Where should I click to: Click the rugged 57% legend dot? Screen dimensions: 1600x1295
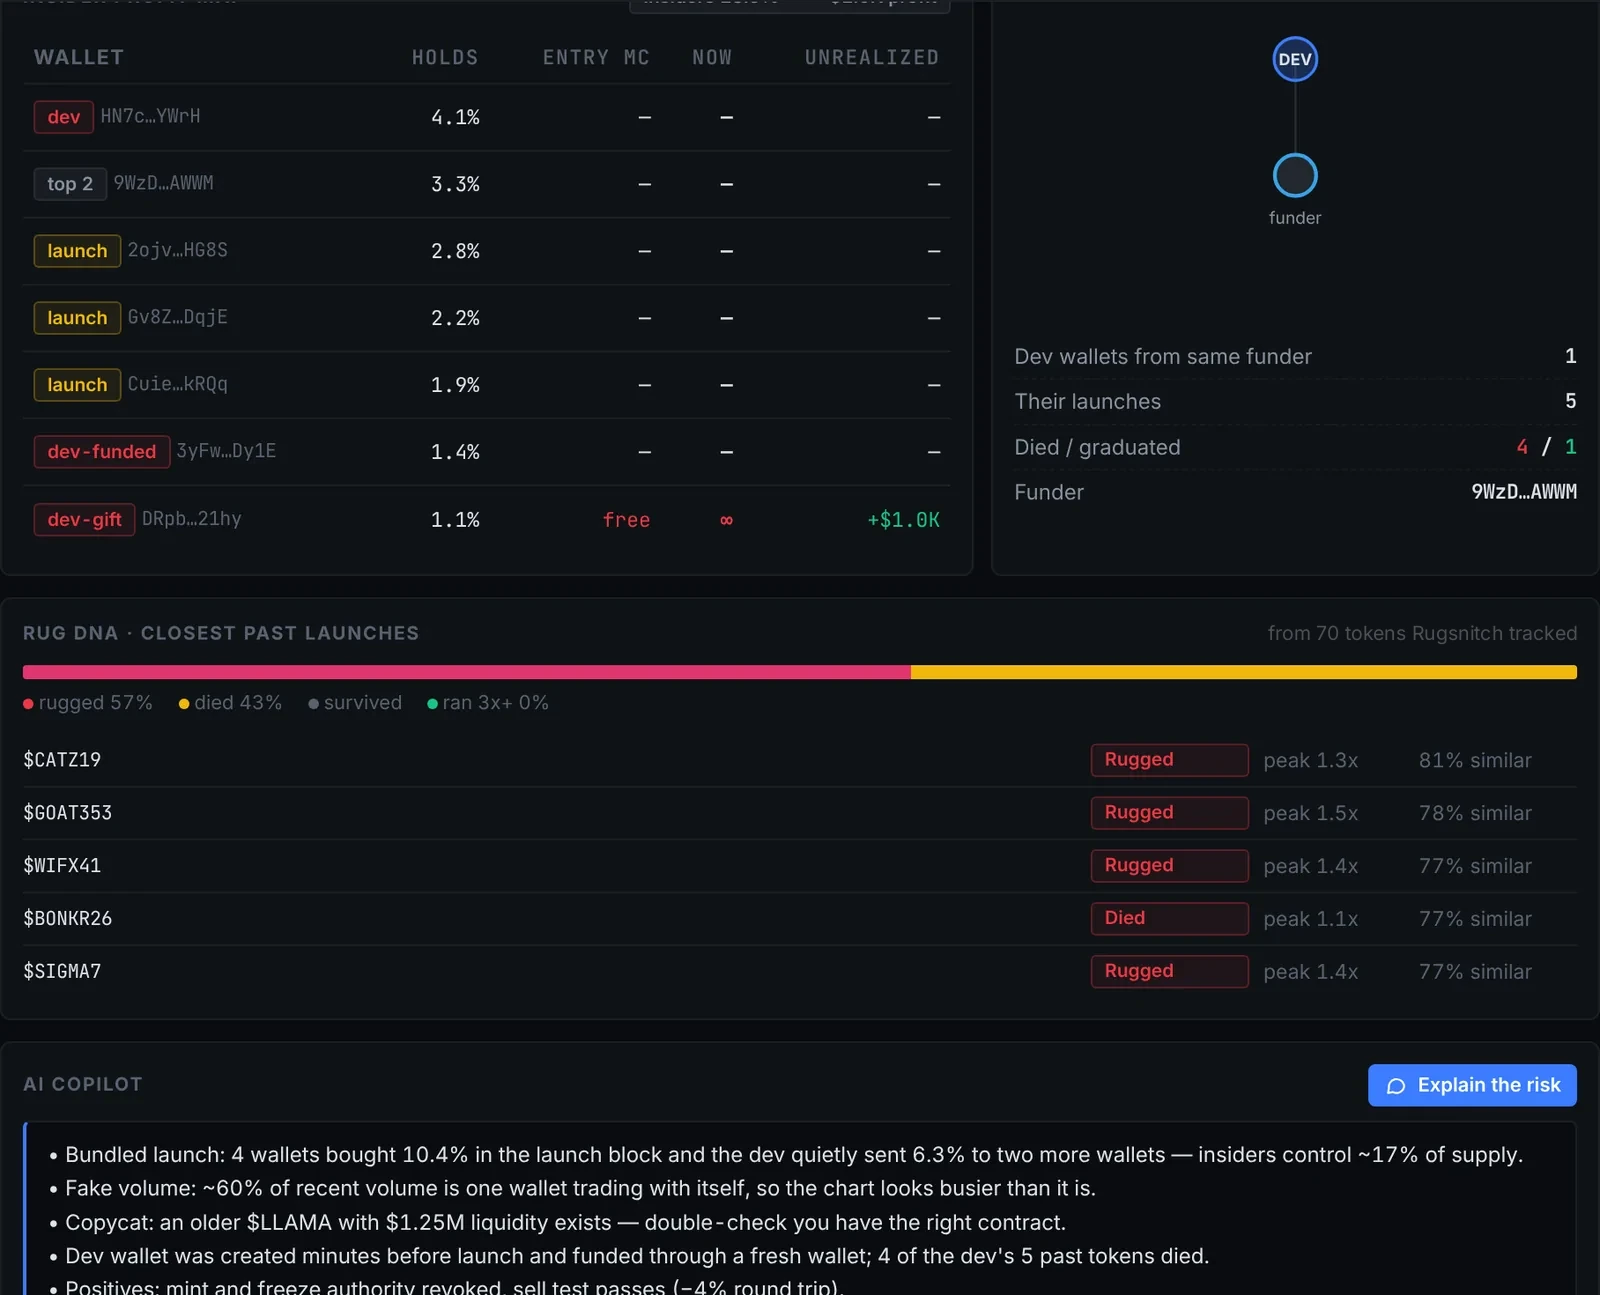(28, 704)
